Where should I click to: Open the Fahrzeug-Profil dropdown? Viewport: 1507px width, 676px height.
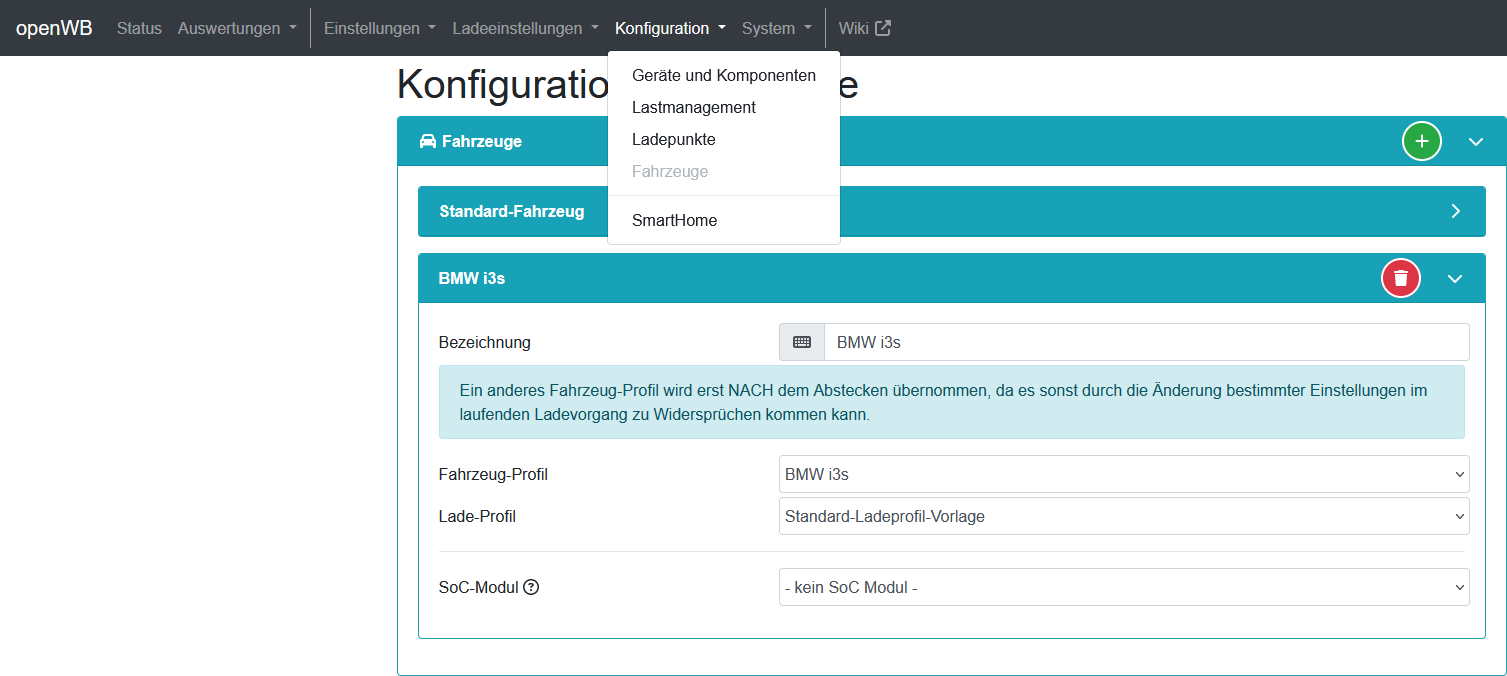point(1123,474)
